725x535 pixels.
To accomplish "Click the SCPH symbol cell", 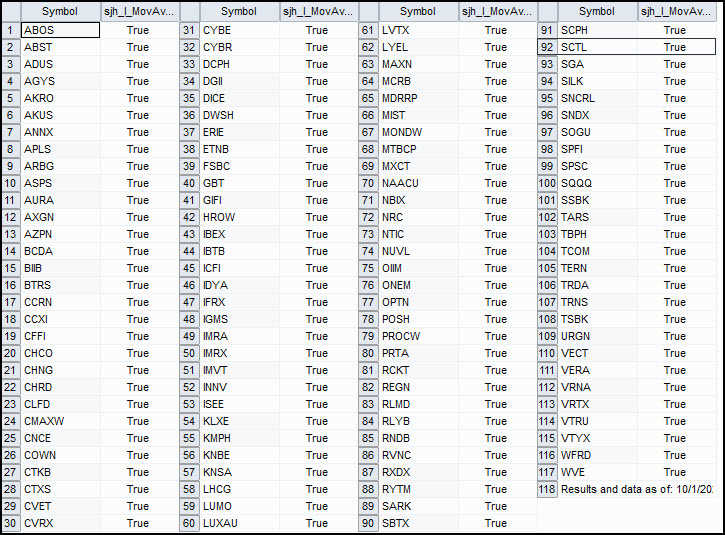I will click(x=597, y=30).
